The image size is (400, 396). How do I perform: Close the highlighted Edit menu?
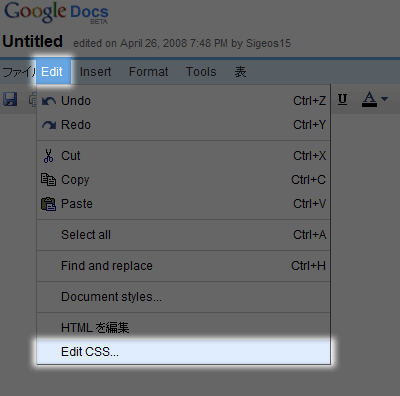click(x=52, y=72)
